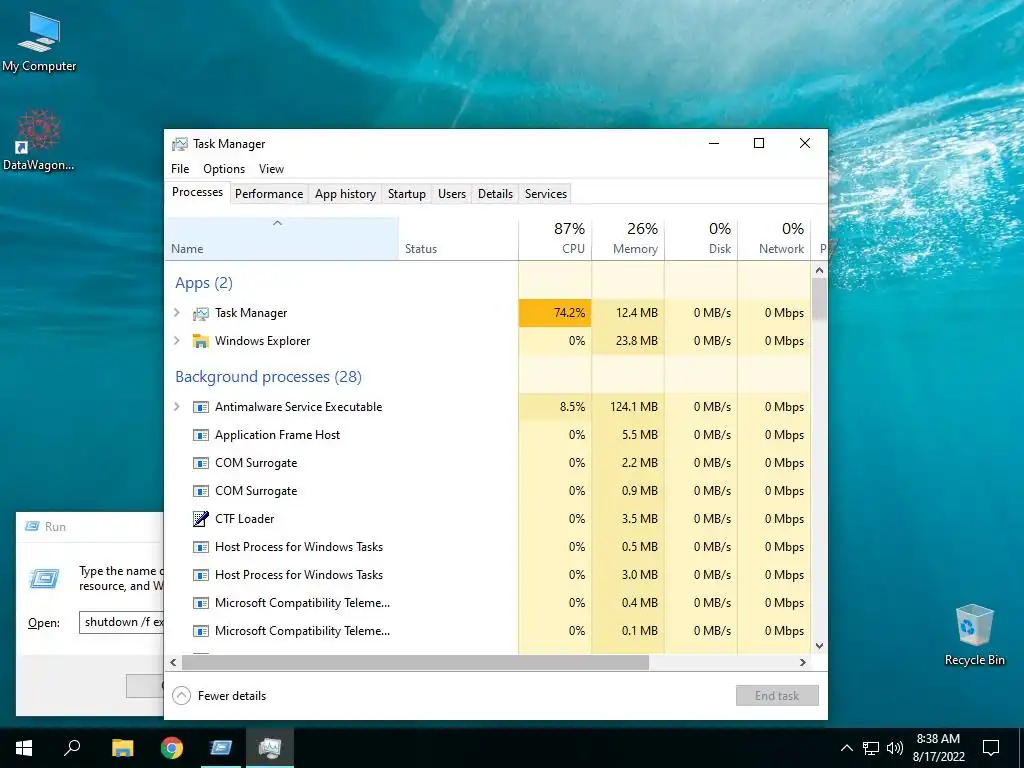Switch to the Details tab
The height and width of the screenshot is (768, 1024).
click(x=495, y=194)
